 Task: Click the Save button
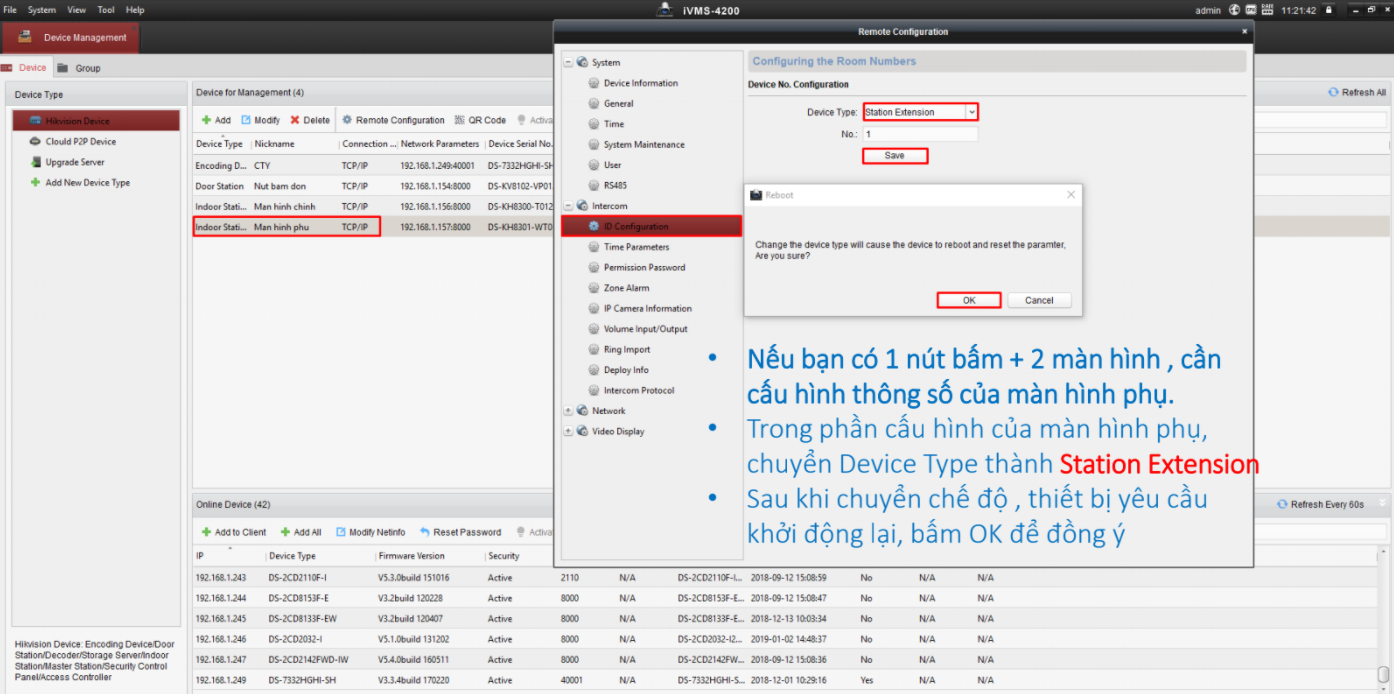coord(895,156)
